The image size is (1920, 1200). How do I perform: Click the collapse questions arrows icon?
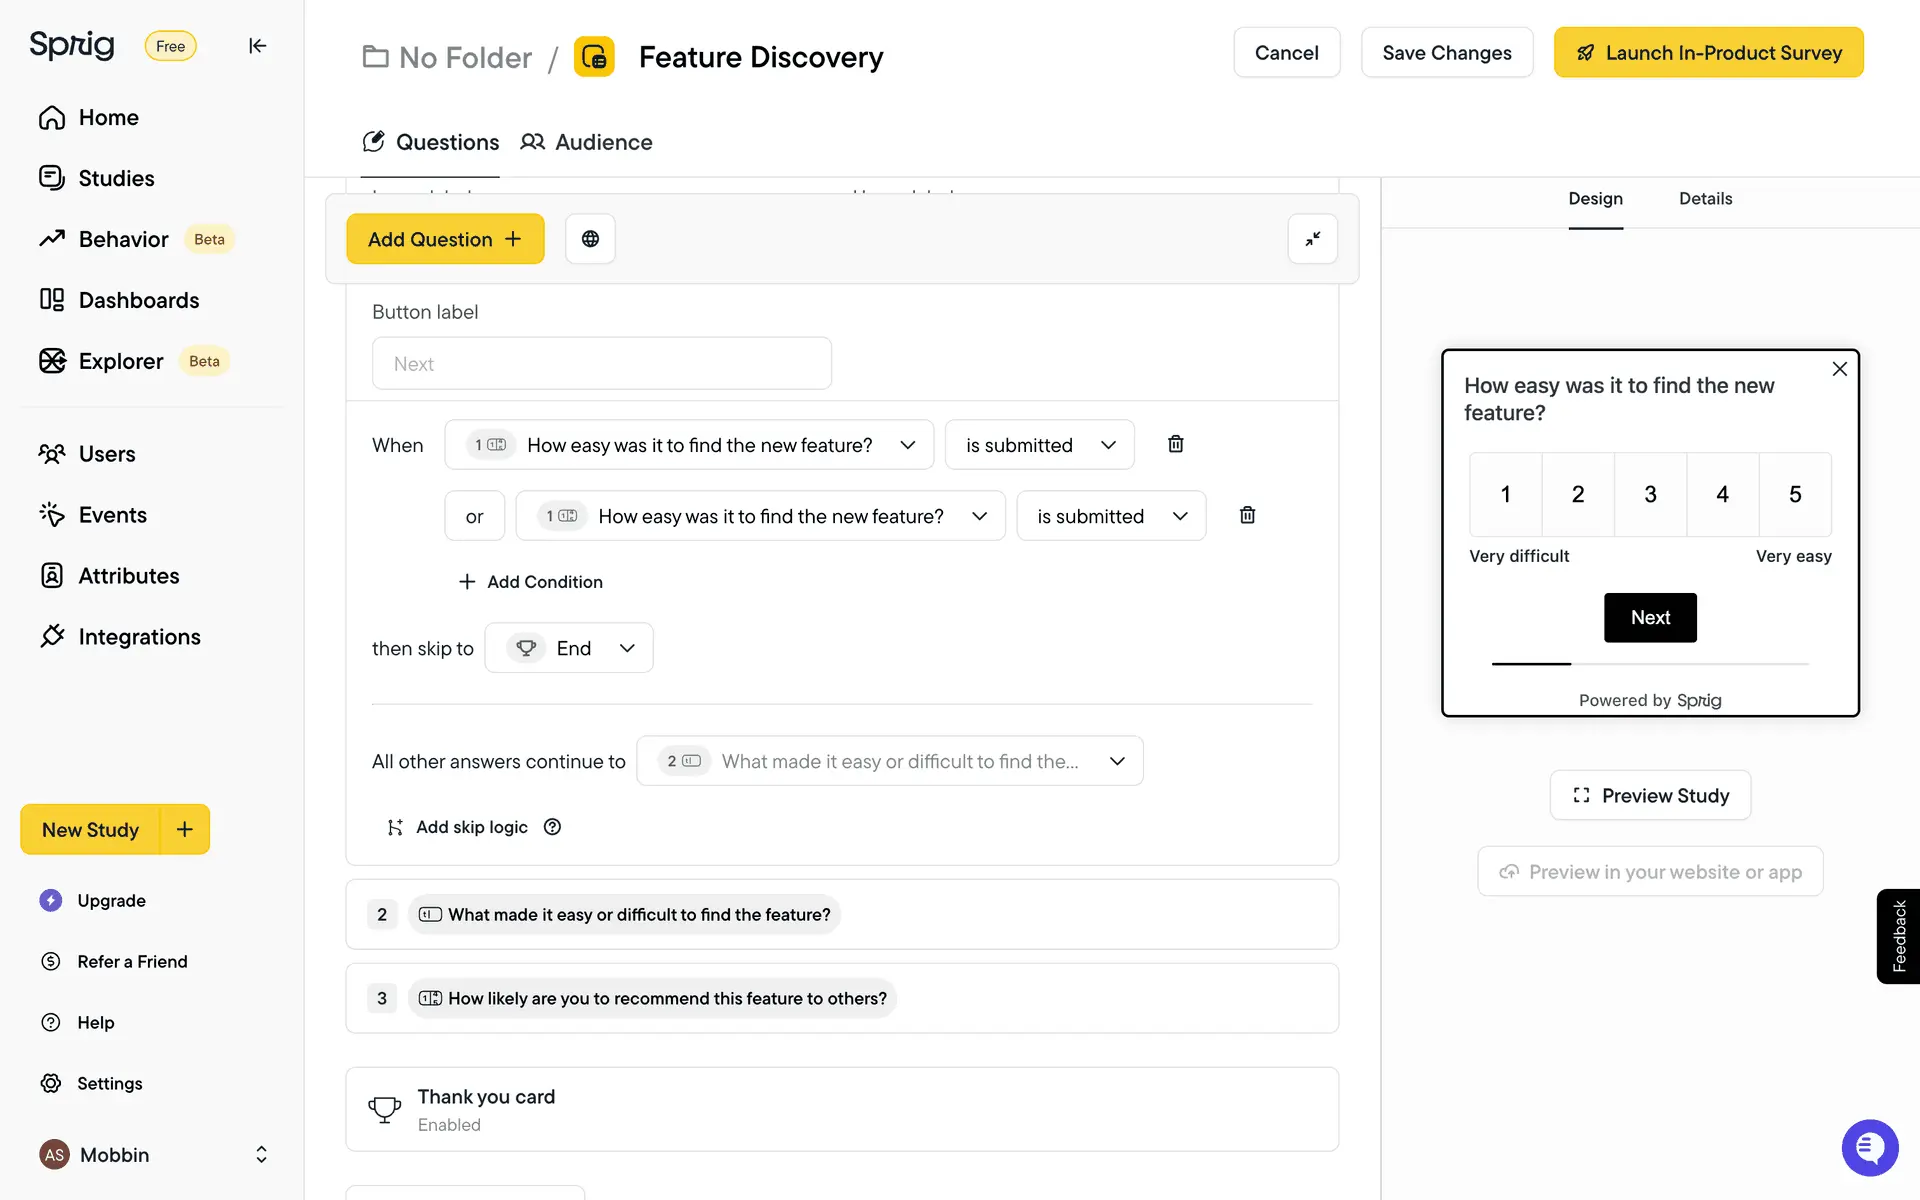(x=1312, y=239)
